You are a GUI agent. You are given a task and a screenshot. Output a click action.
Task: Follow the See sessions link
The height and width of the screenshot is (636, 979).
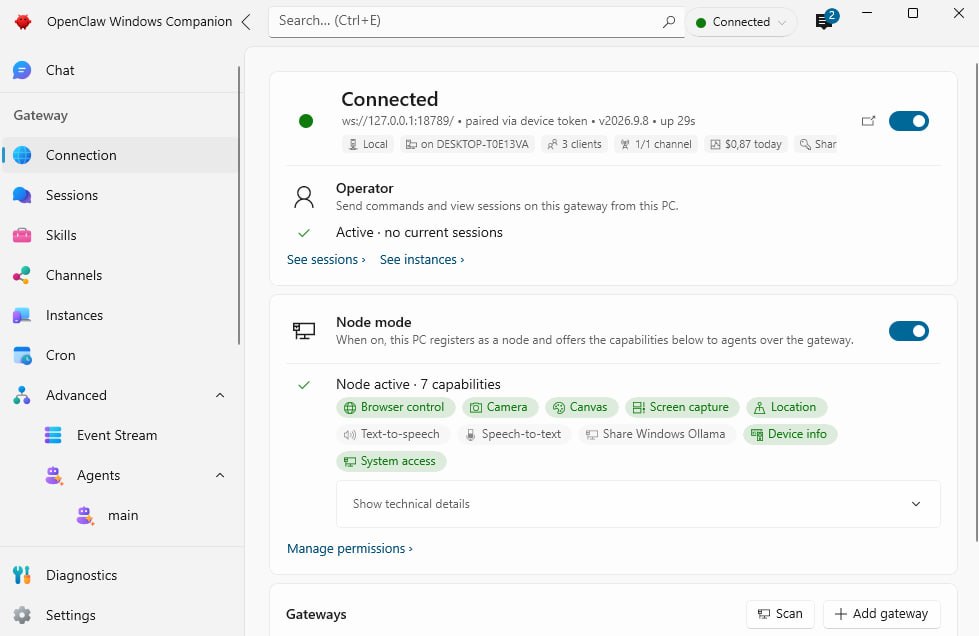point(326,260)
